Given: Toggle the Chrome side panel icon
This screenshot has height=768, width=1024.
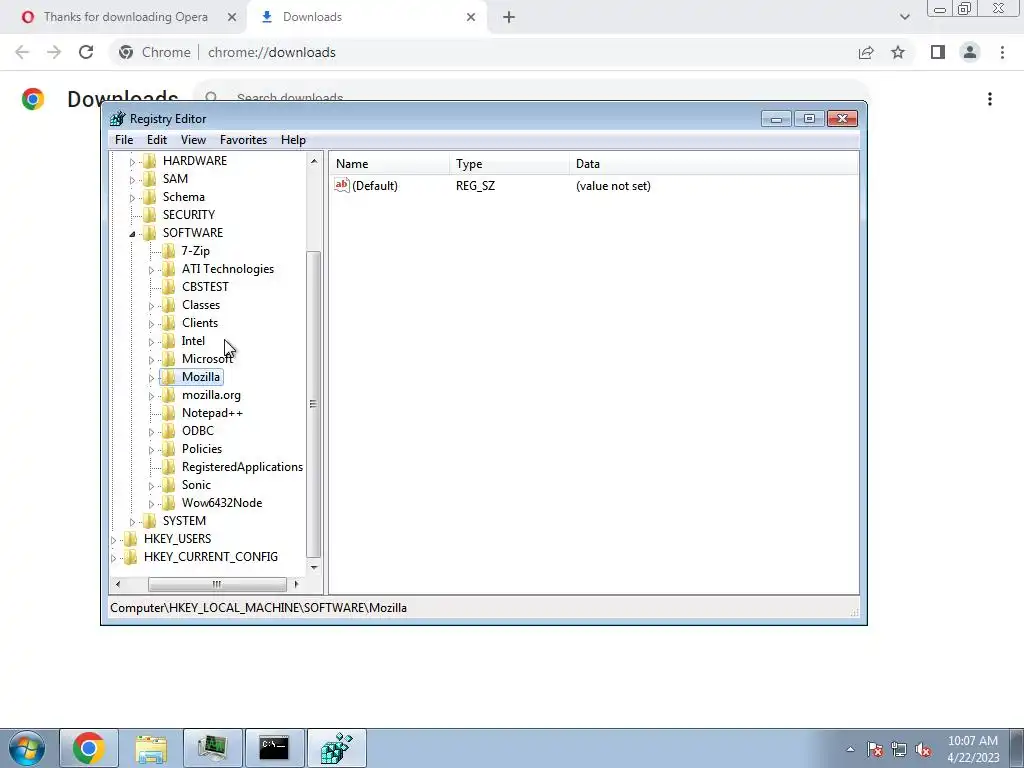Looking at the screenshot, I should tap(938, 52).
